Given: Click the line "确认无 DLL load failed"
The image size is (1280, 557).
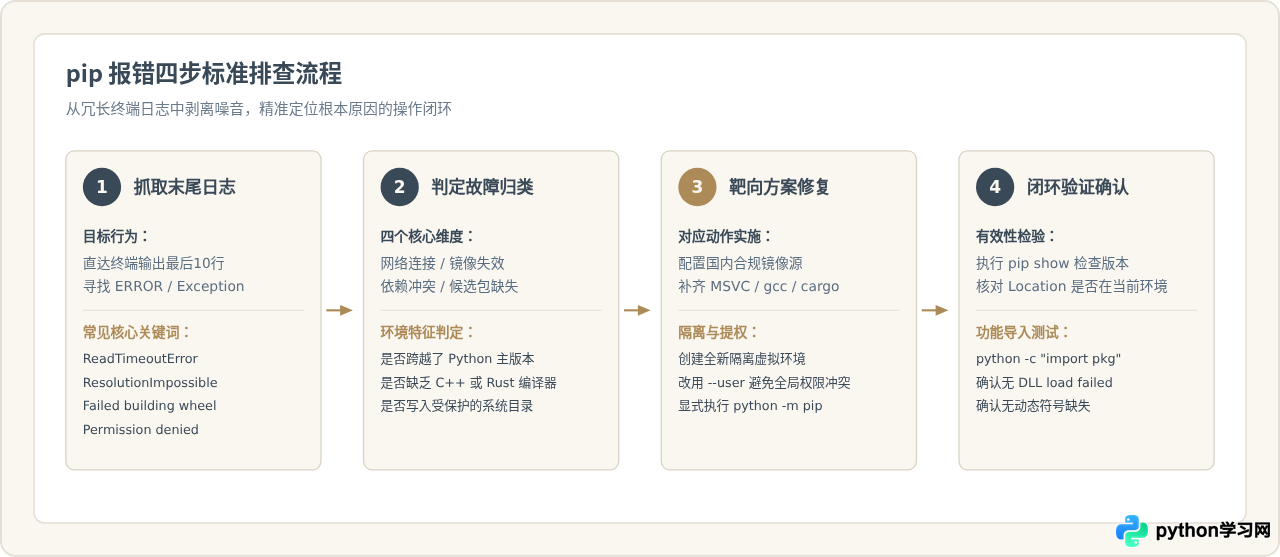Looking at the screenshot, I should [1045, 382].
